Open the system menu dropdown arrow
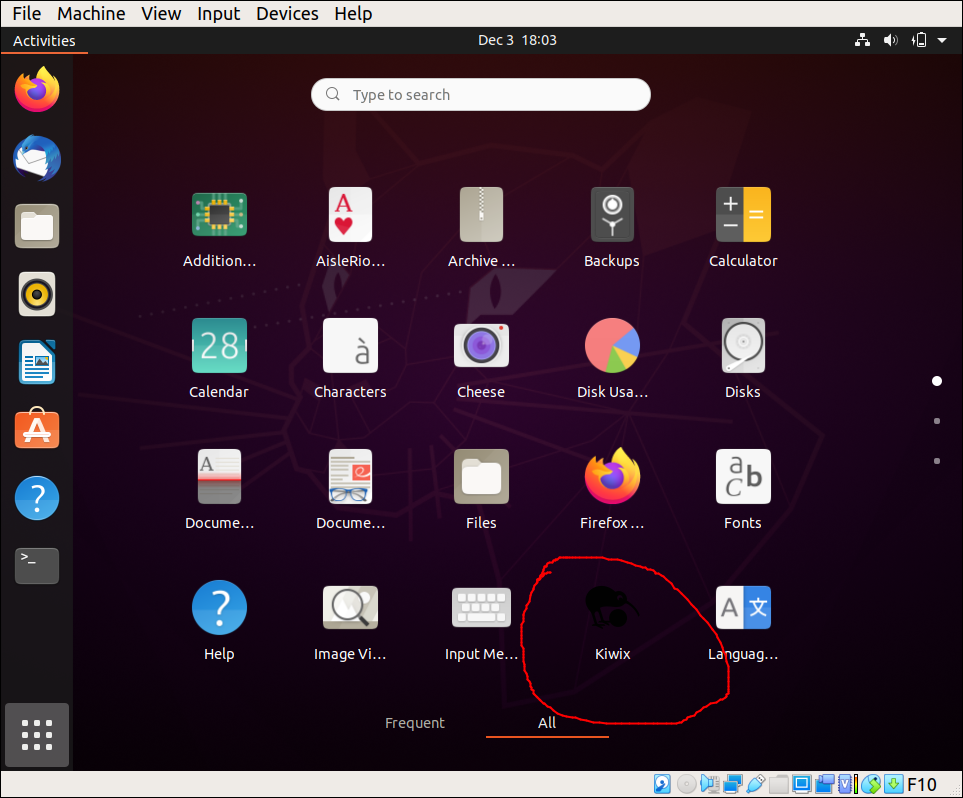 pyautogui.click(x=941, y=40)
